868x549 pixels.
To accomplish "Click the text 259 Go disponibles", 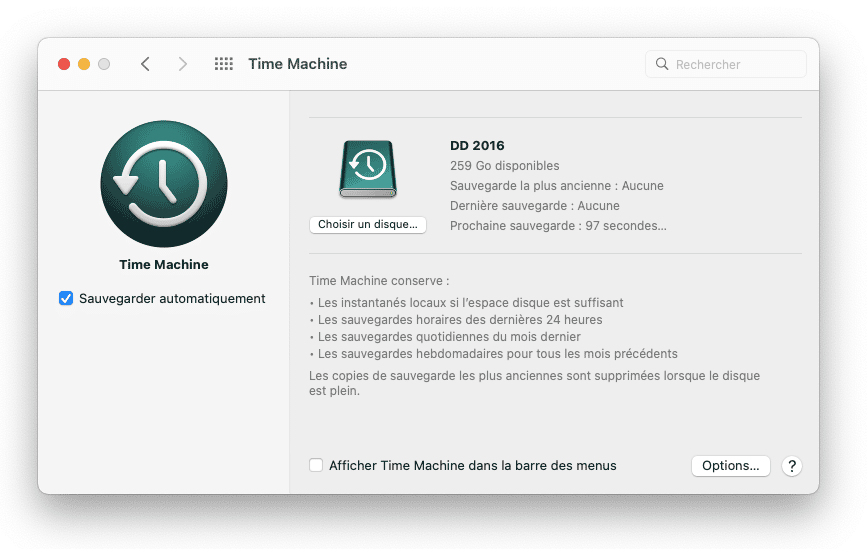I will [504, 165].
